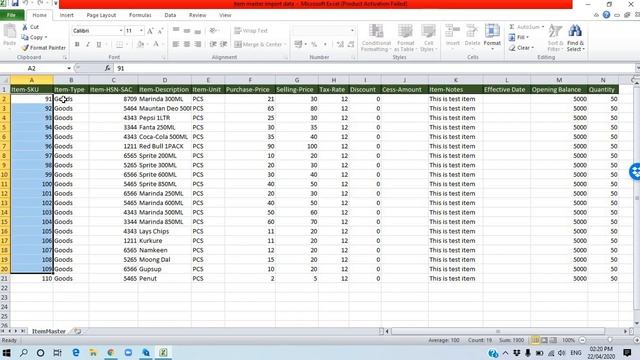
Task: Open Sort & Filter options
Action: click(555, 38)
